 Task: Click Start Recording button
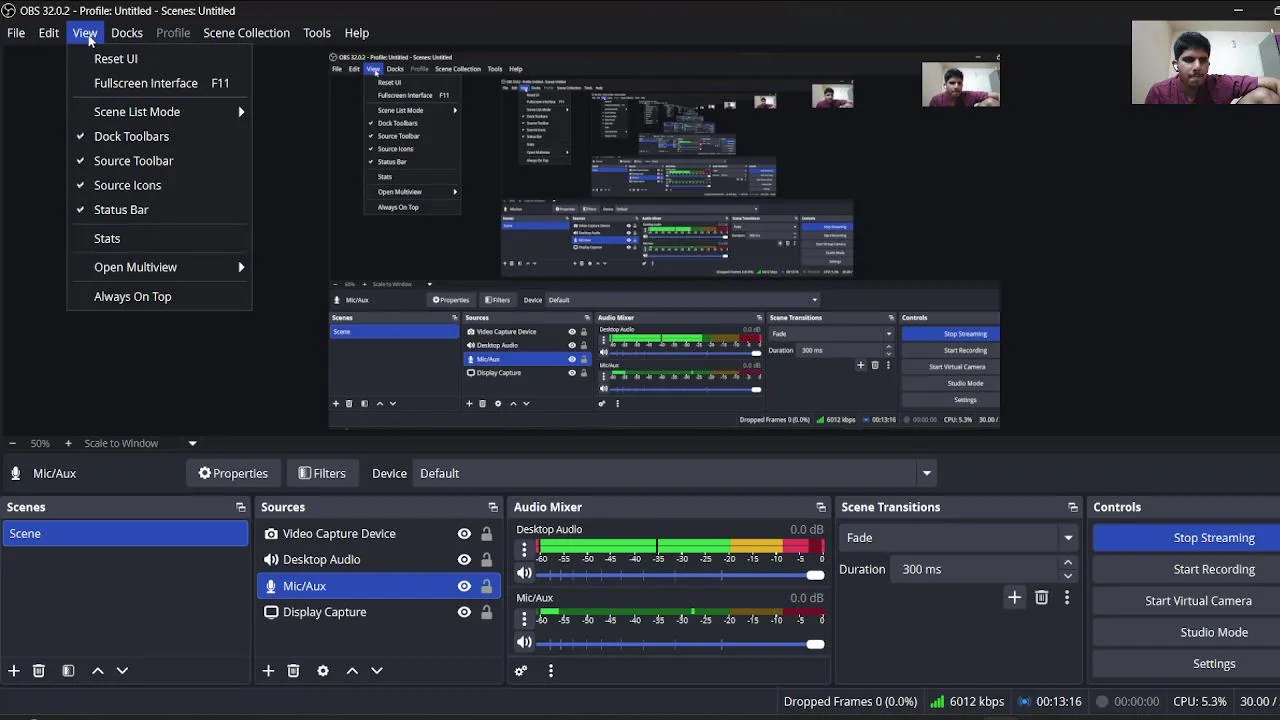pos(1186,569)
